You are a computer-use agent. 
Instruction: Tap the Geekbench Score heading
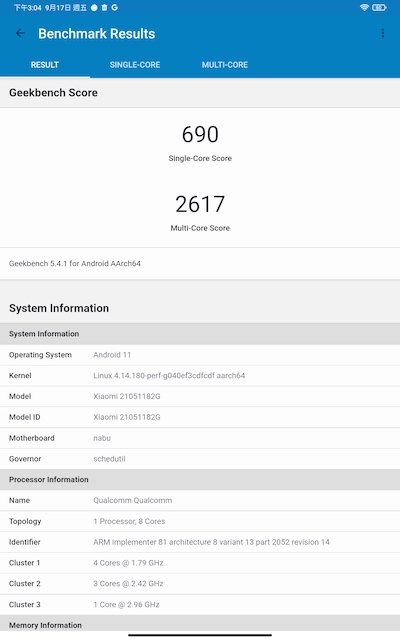click(x=53, y=93)
